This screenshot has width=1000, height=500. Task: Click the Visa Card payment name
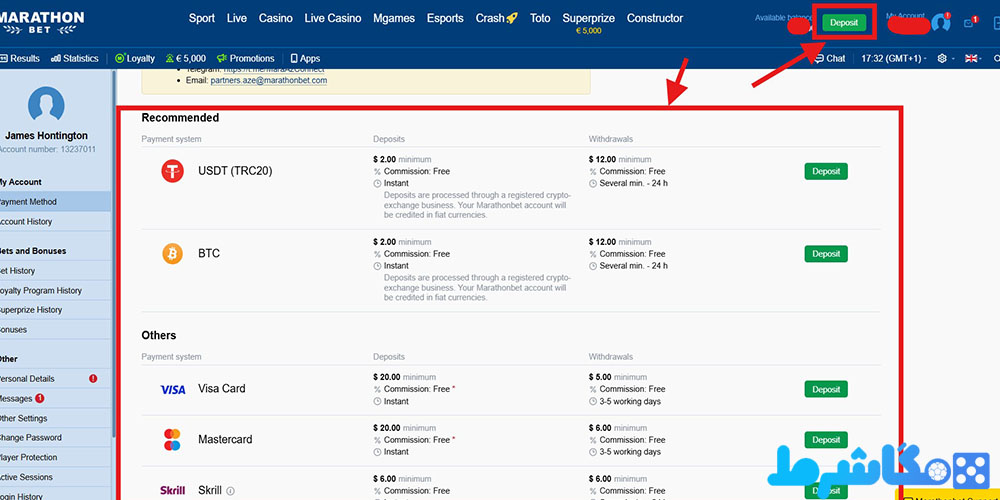tap(221, 388)
